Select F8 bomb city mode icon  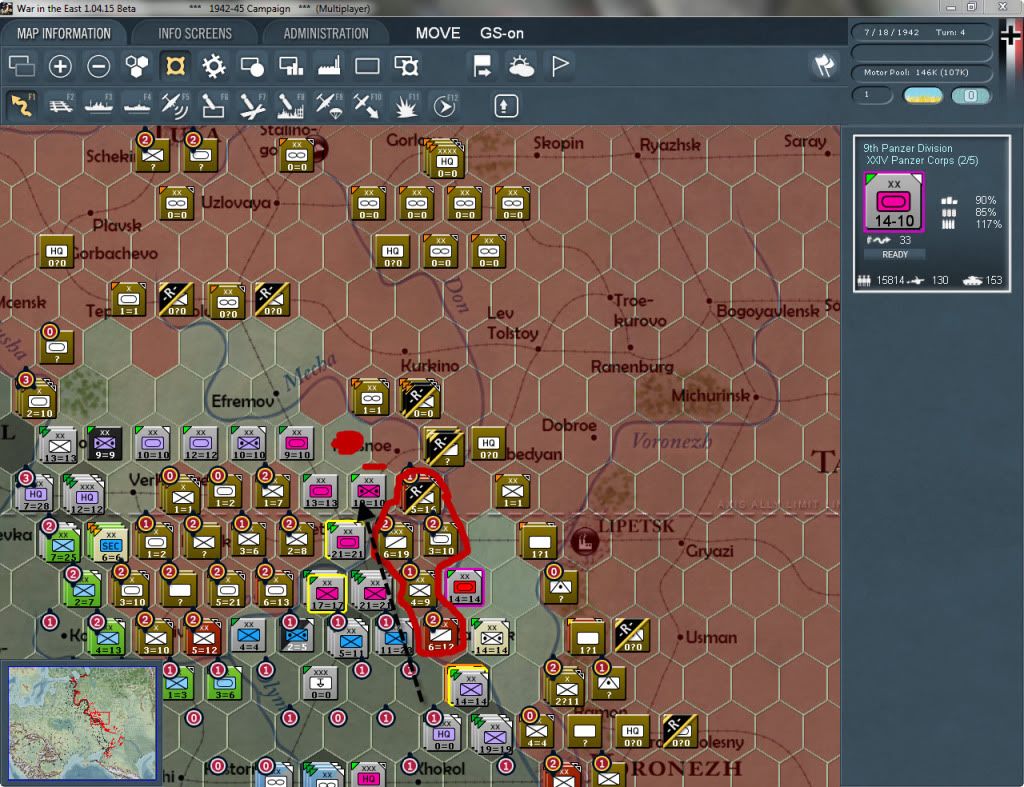(x=291, y=106)
